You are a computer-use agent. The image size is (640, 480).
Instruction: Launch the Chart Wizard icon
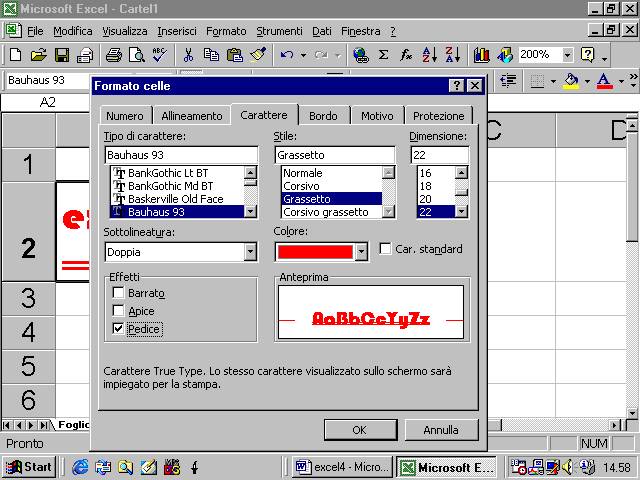[482, 54]
